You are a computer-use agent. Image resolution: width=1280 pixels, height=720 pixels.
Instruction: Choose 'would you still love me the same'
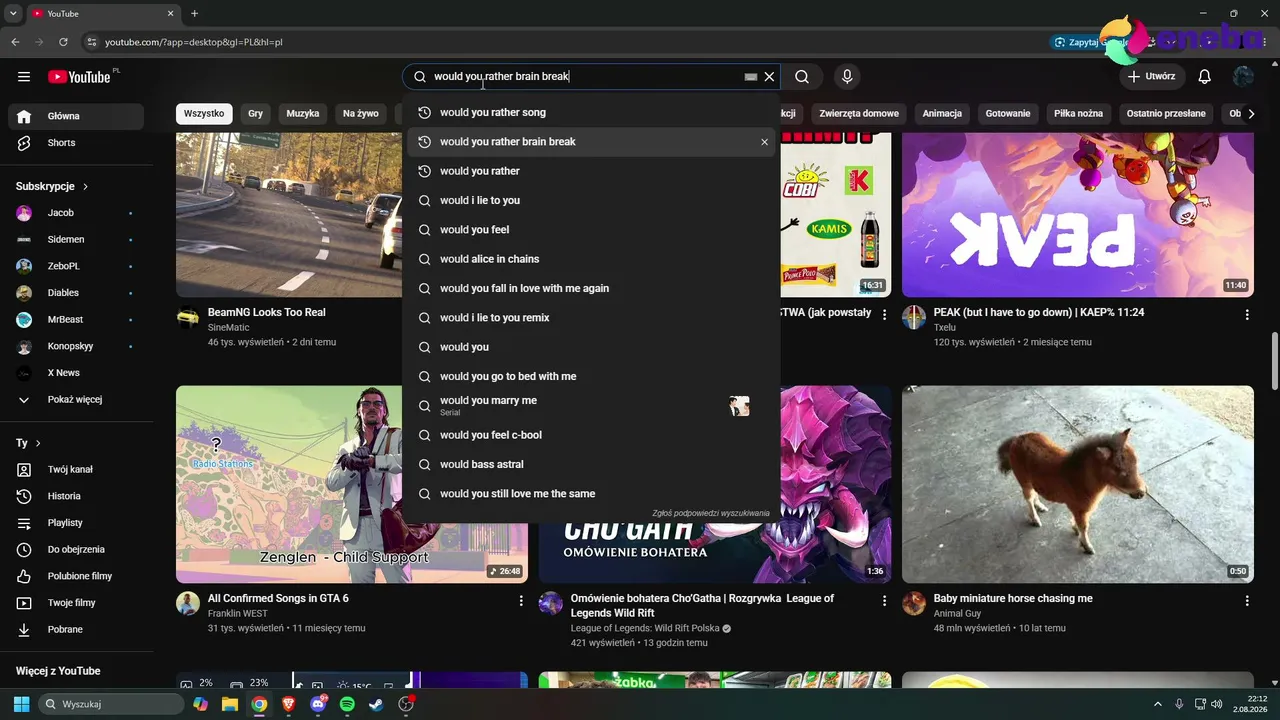point(591,494)
